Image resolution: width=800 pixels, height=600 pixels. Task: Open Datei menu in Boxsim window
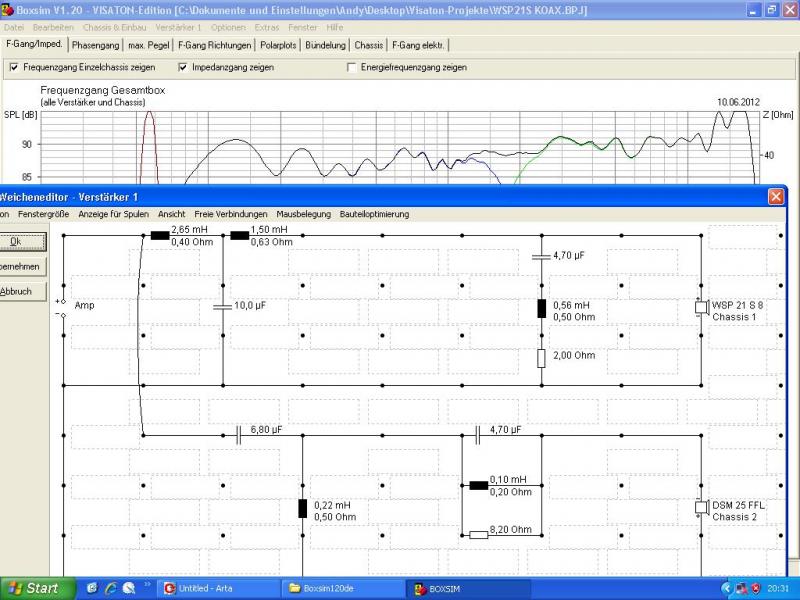(14, 28)
